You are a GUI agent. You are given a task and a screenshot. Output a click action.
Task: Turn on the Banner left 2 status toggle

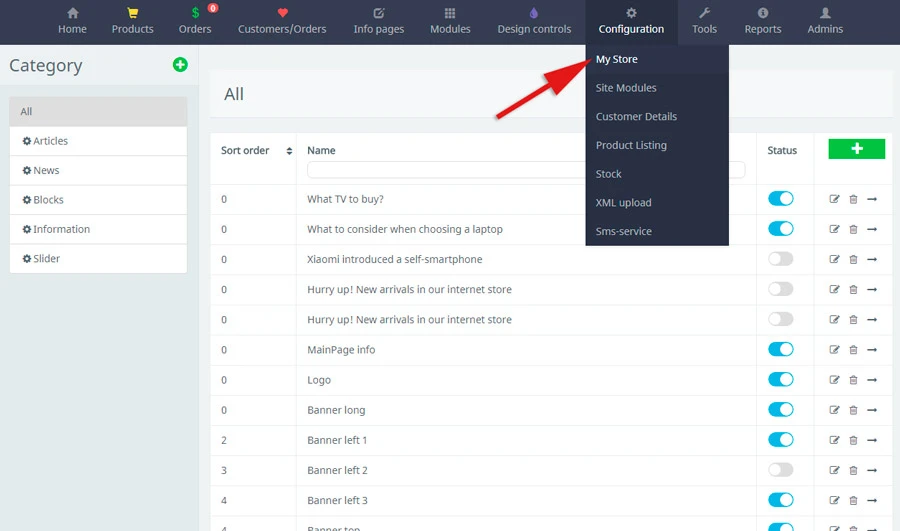coord(780,470)
